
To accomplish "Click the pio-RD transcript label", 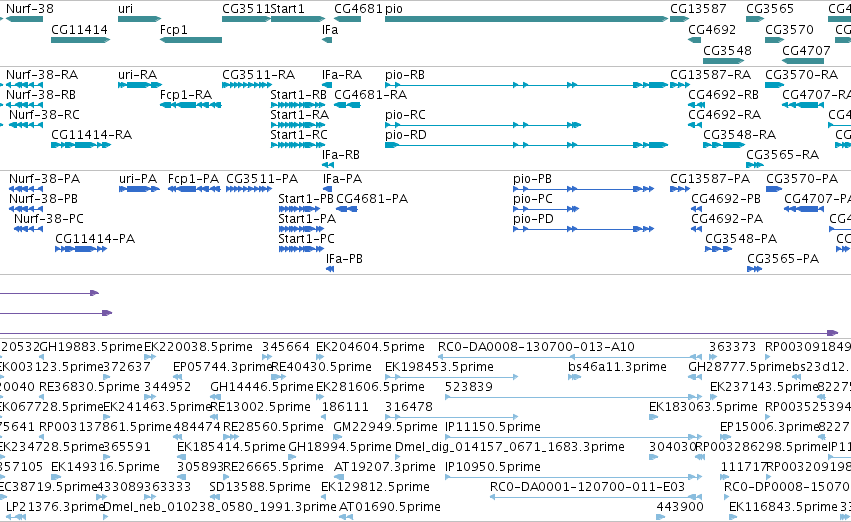I will click(x=405, y=135).
